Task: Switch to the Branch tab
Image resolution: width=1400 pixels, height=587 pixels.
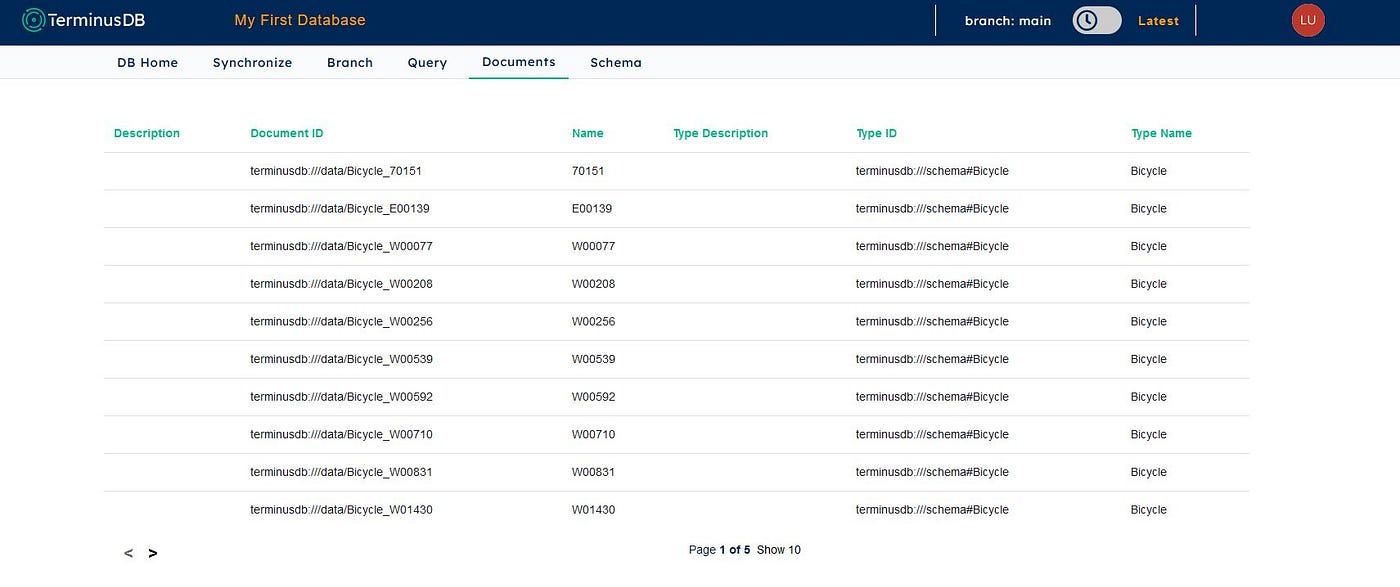Action: point(349,62)
